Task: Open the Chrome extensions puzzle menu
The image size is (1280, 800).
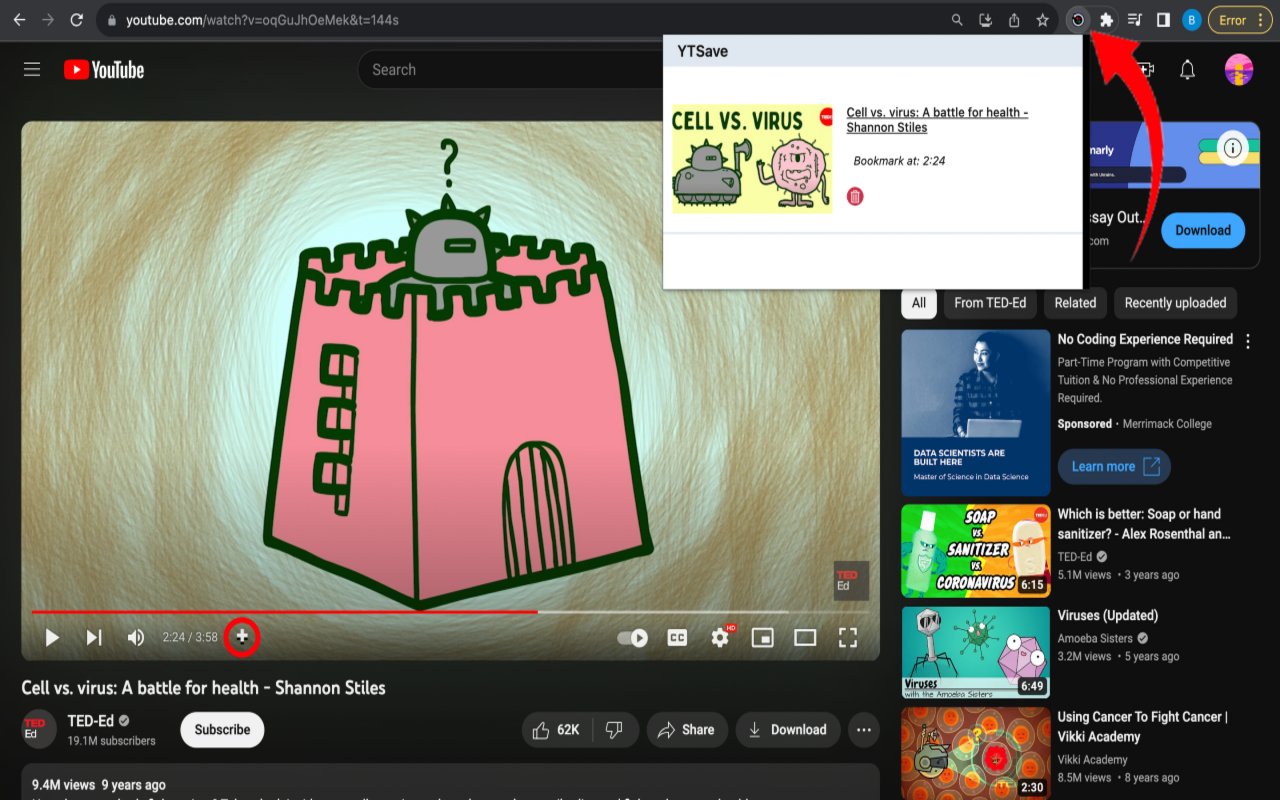Action: click(1106, 20)
